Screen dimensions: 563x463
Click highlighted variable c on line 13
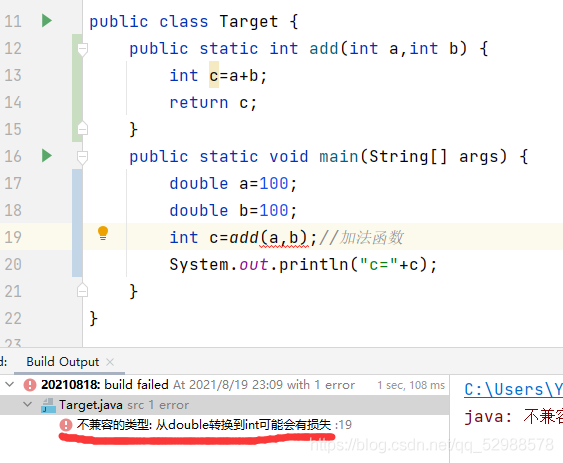pyautogui.click(x=214, y=75)
